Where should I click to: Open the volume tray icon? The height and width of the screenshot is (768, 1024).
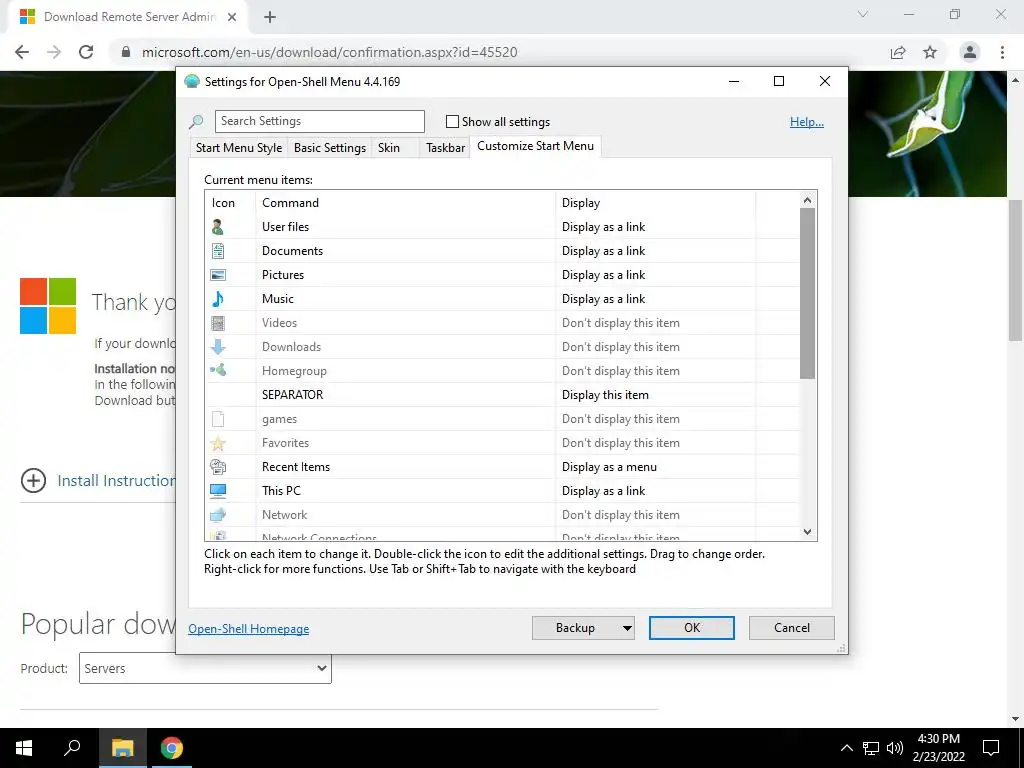(x=895, y=748)
